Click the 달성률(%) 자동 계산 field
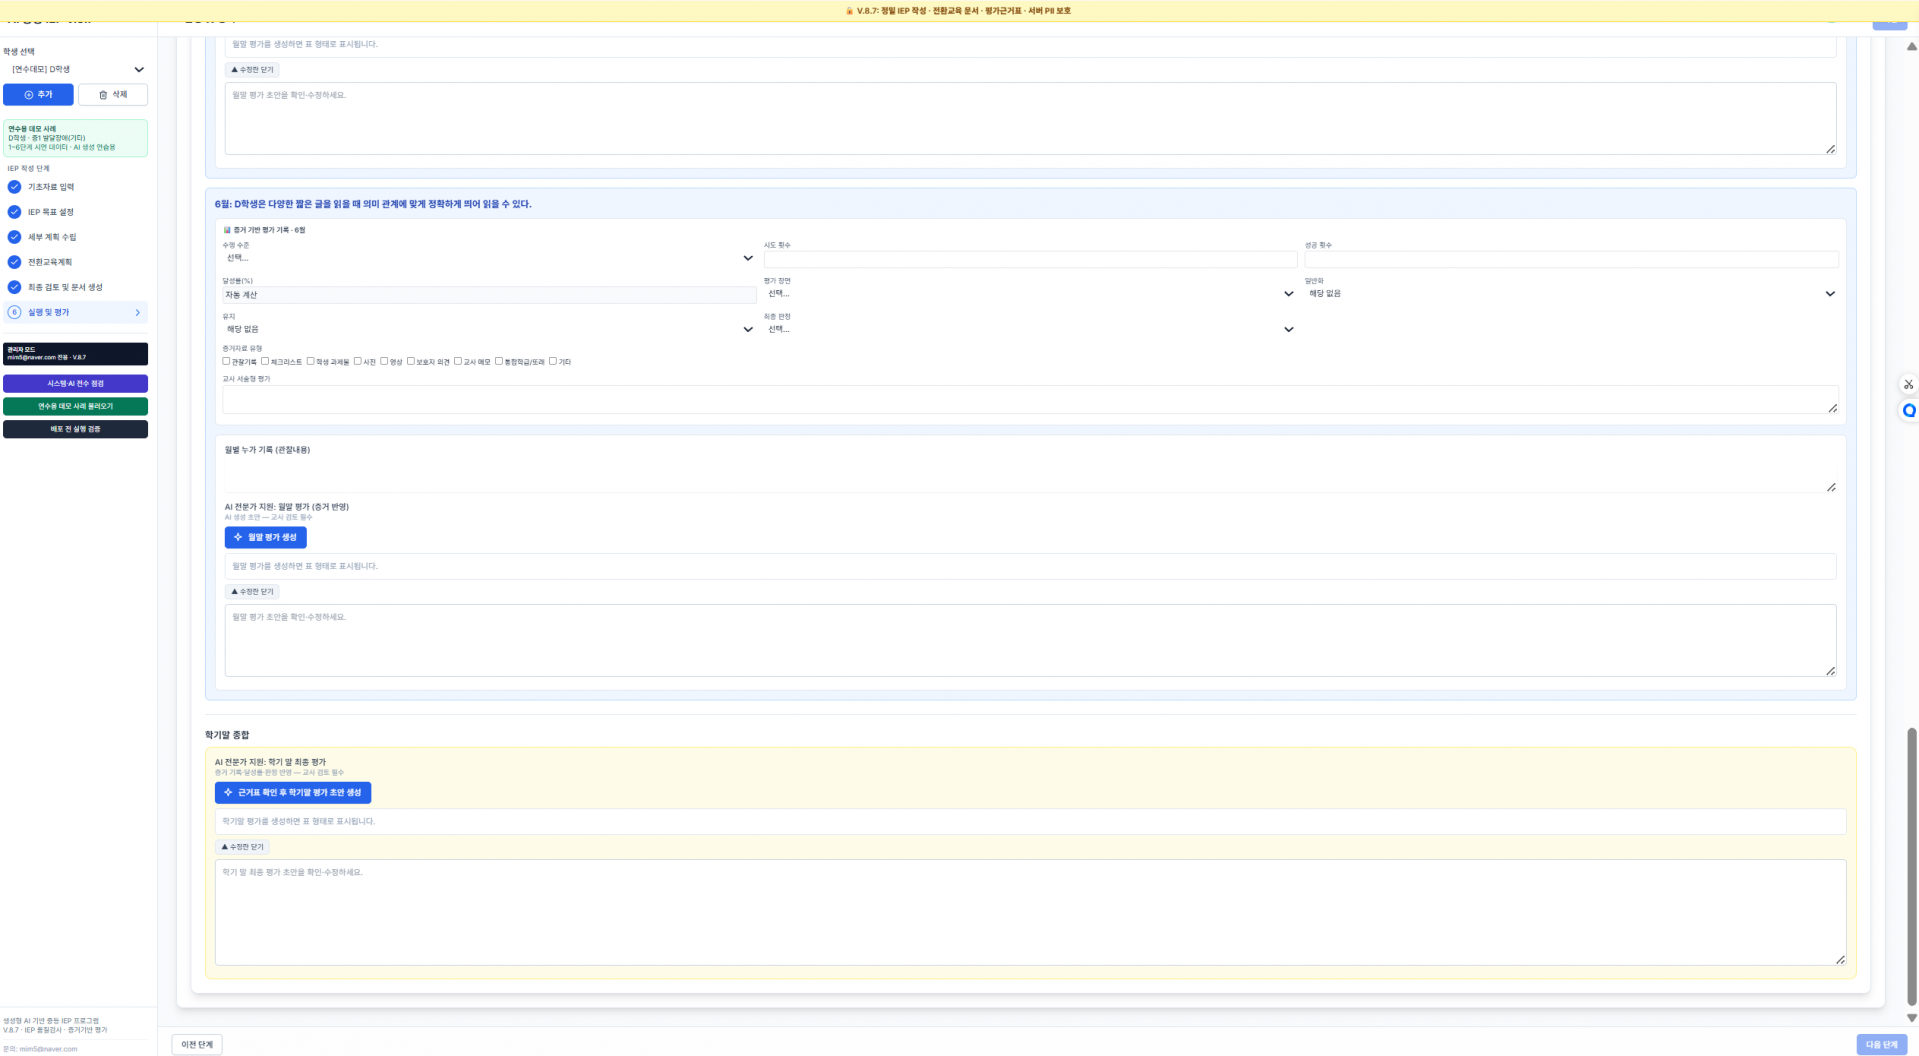Viewport: 1919px width, 1056px height. (x=489, y=295)
